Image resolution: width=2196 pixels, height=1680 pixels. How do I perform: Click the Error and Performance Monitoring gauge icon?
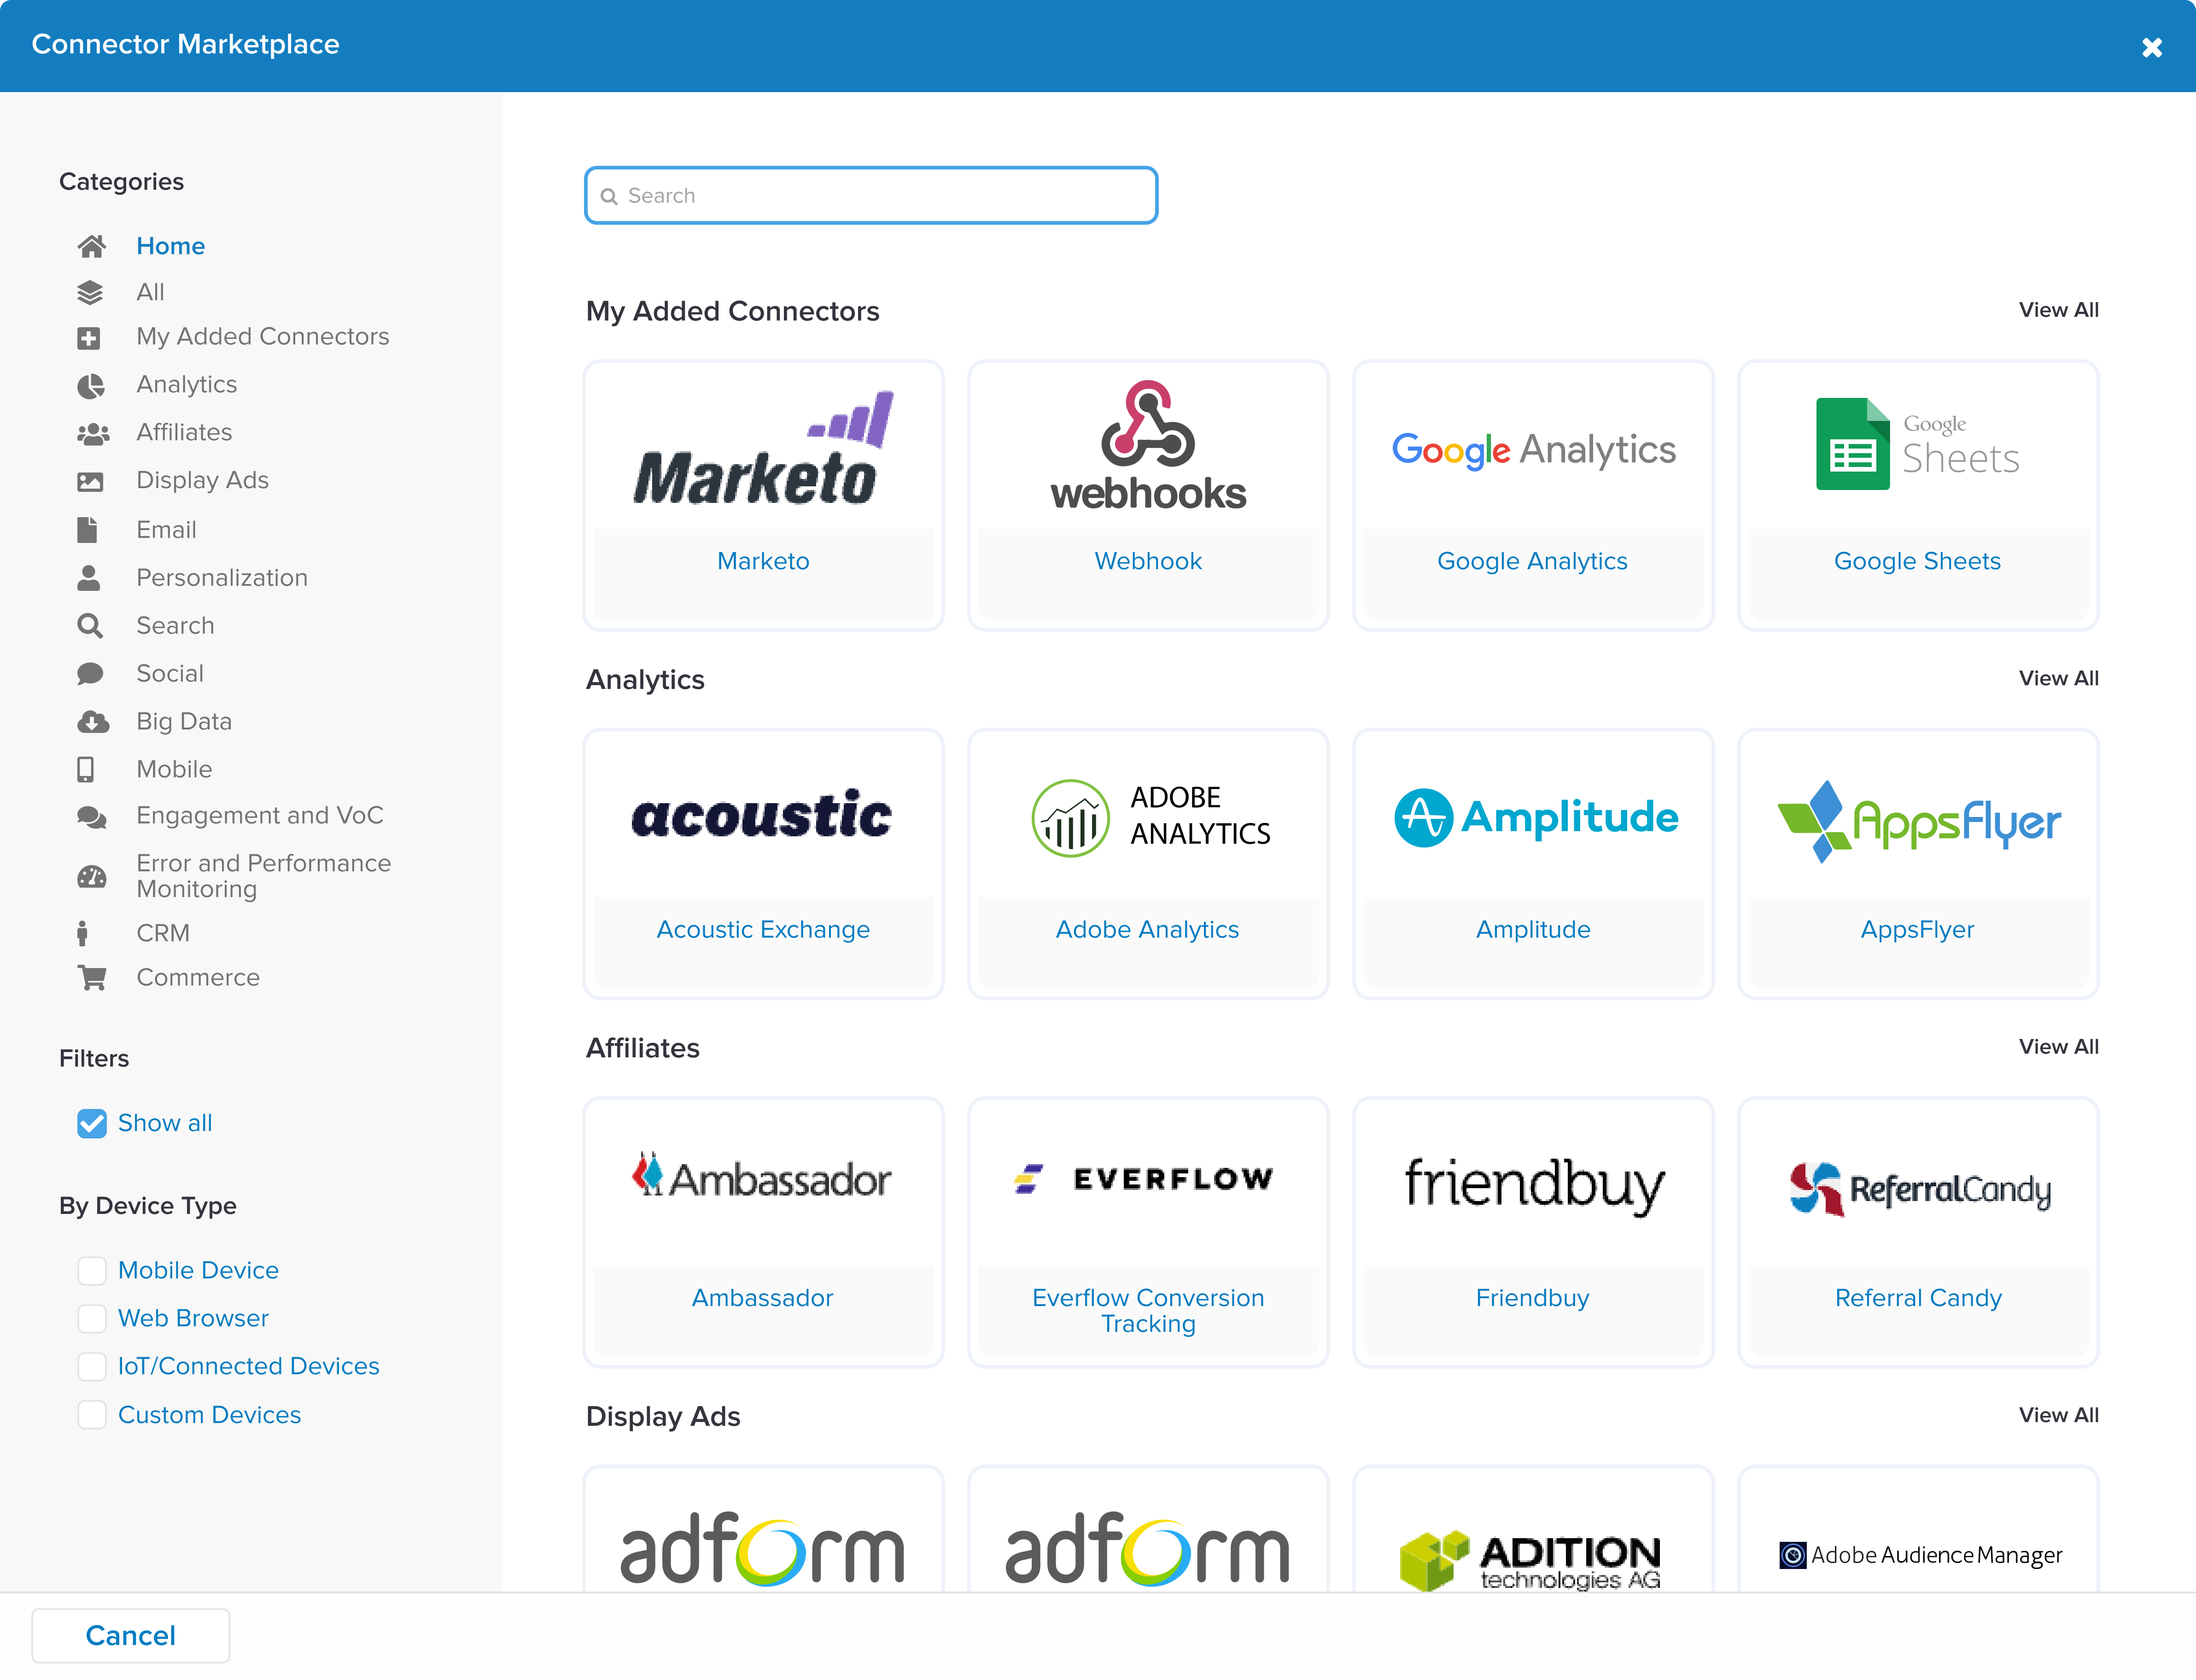click(x=91, y=876)
